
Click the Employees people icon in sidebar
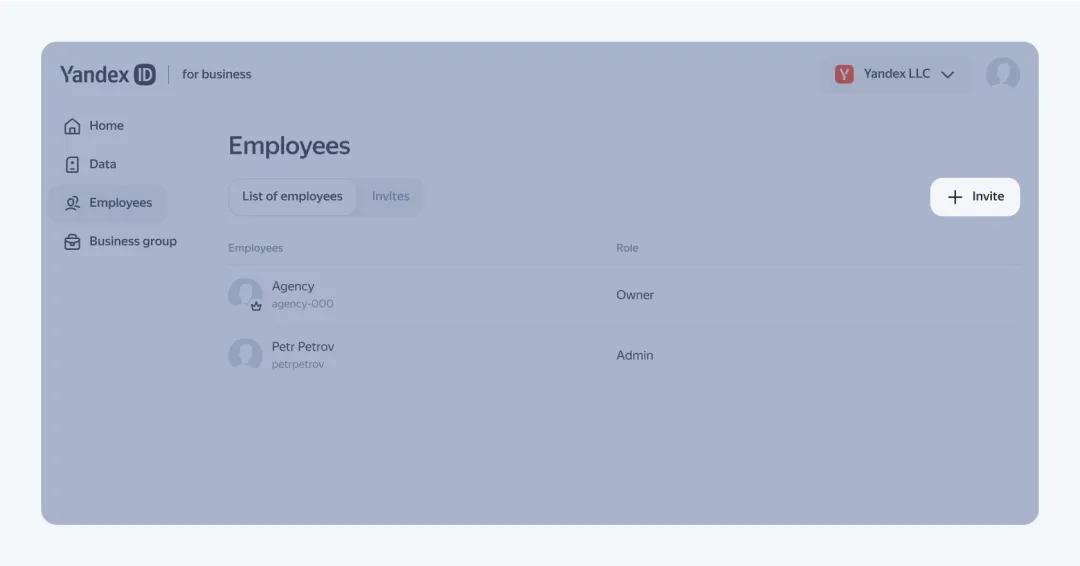pyautogui.click(x=72, y=203)
